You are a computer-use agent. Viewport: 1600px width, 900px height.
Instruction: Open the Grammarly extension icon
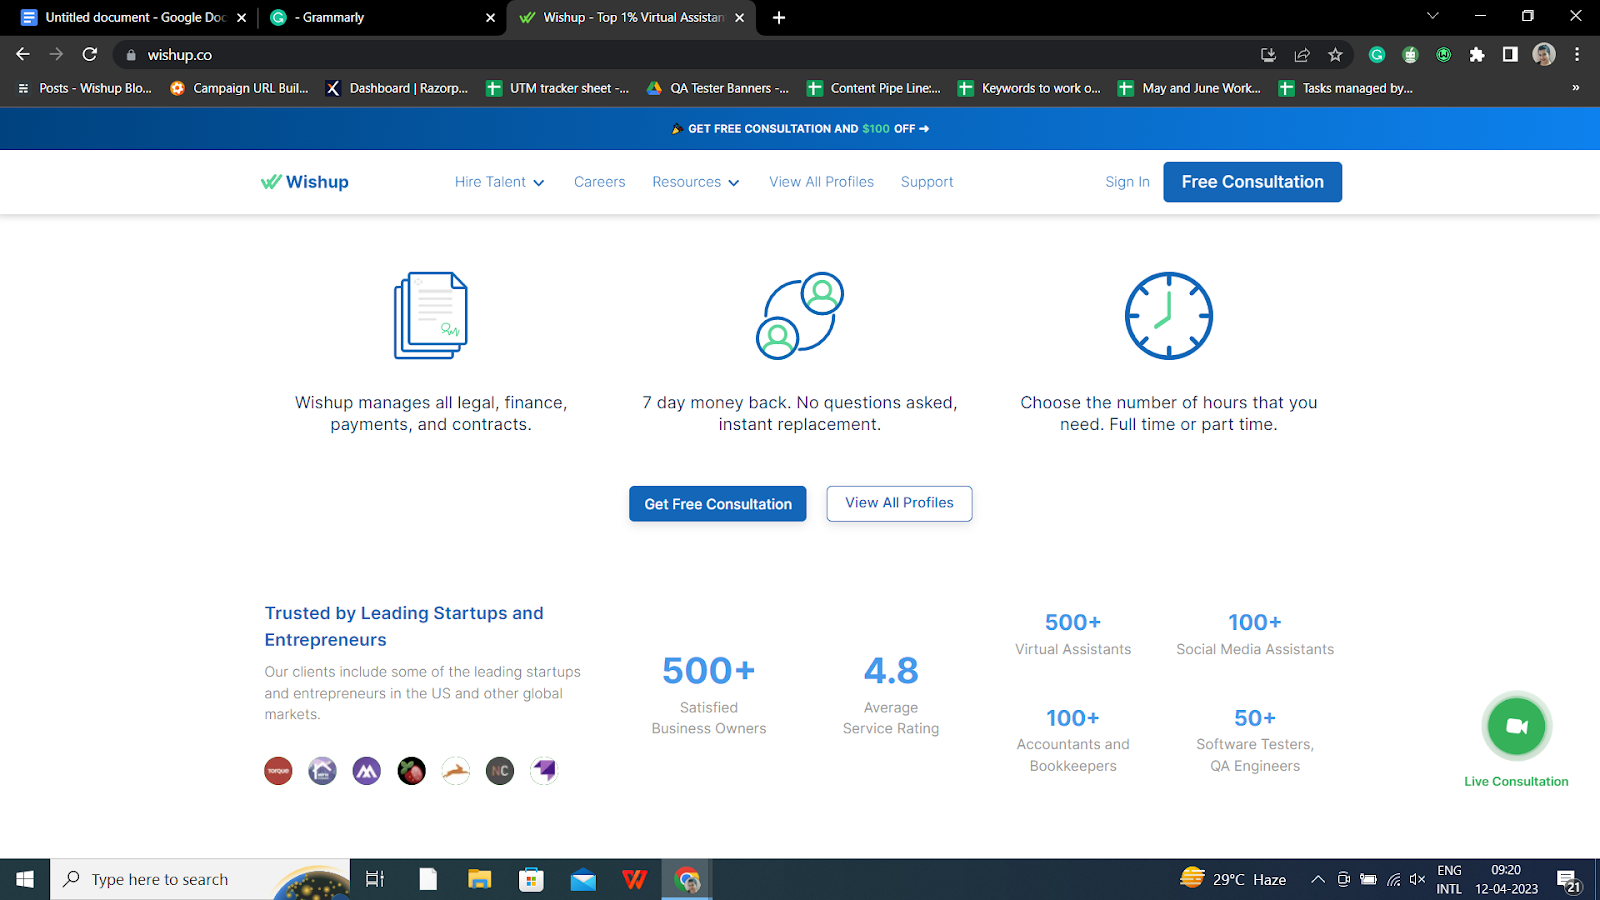[x=1377, y=55]
